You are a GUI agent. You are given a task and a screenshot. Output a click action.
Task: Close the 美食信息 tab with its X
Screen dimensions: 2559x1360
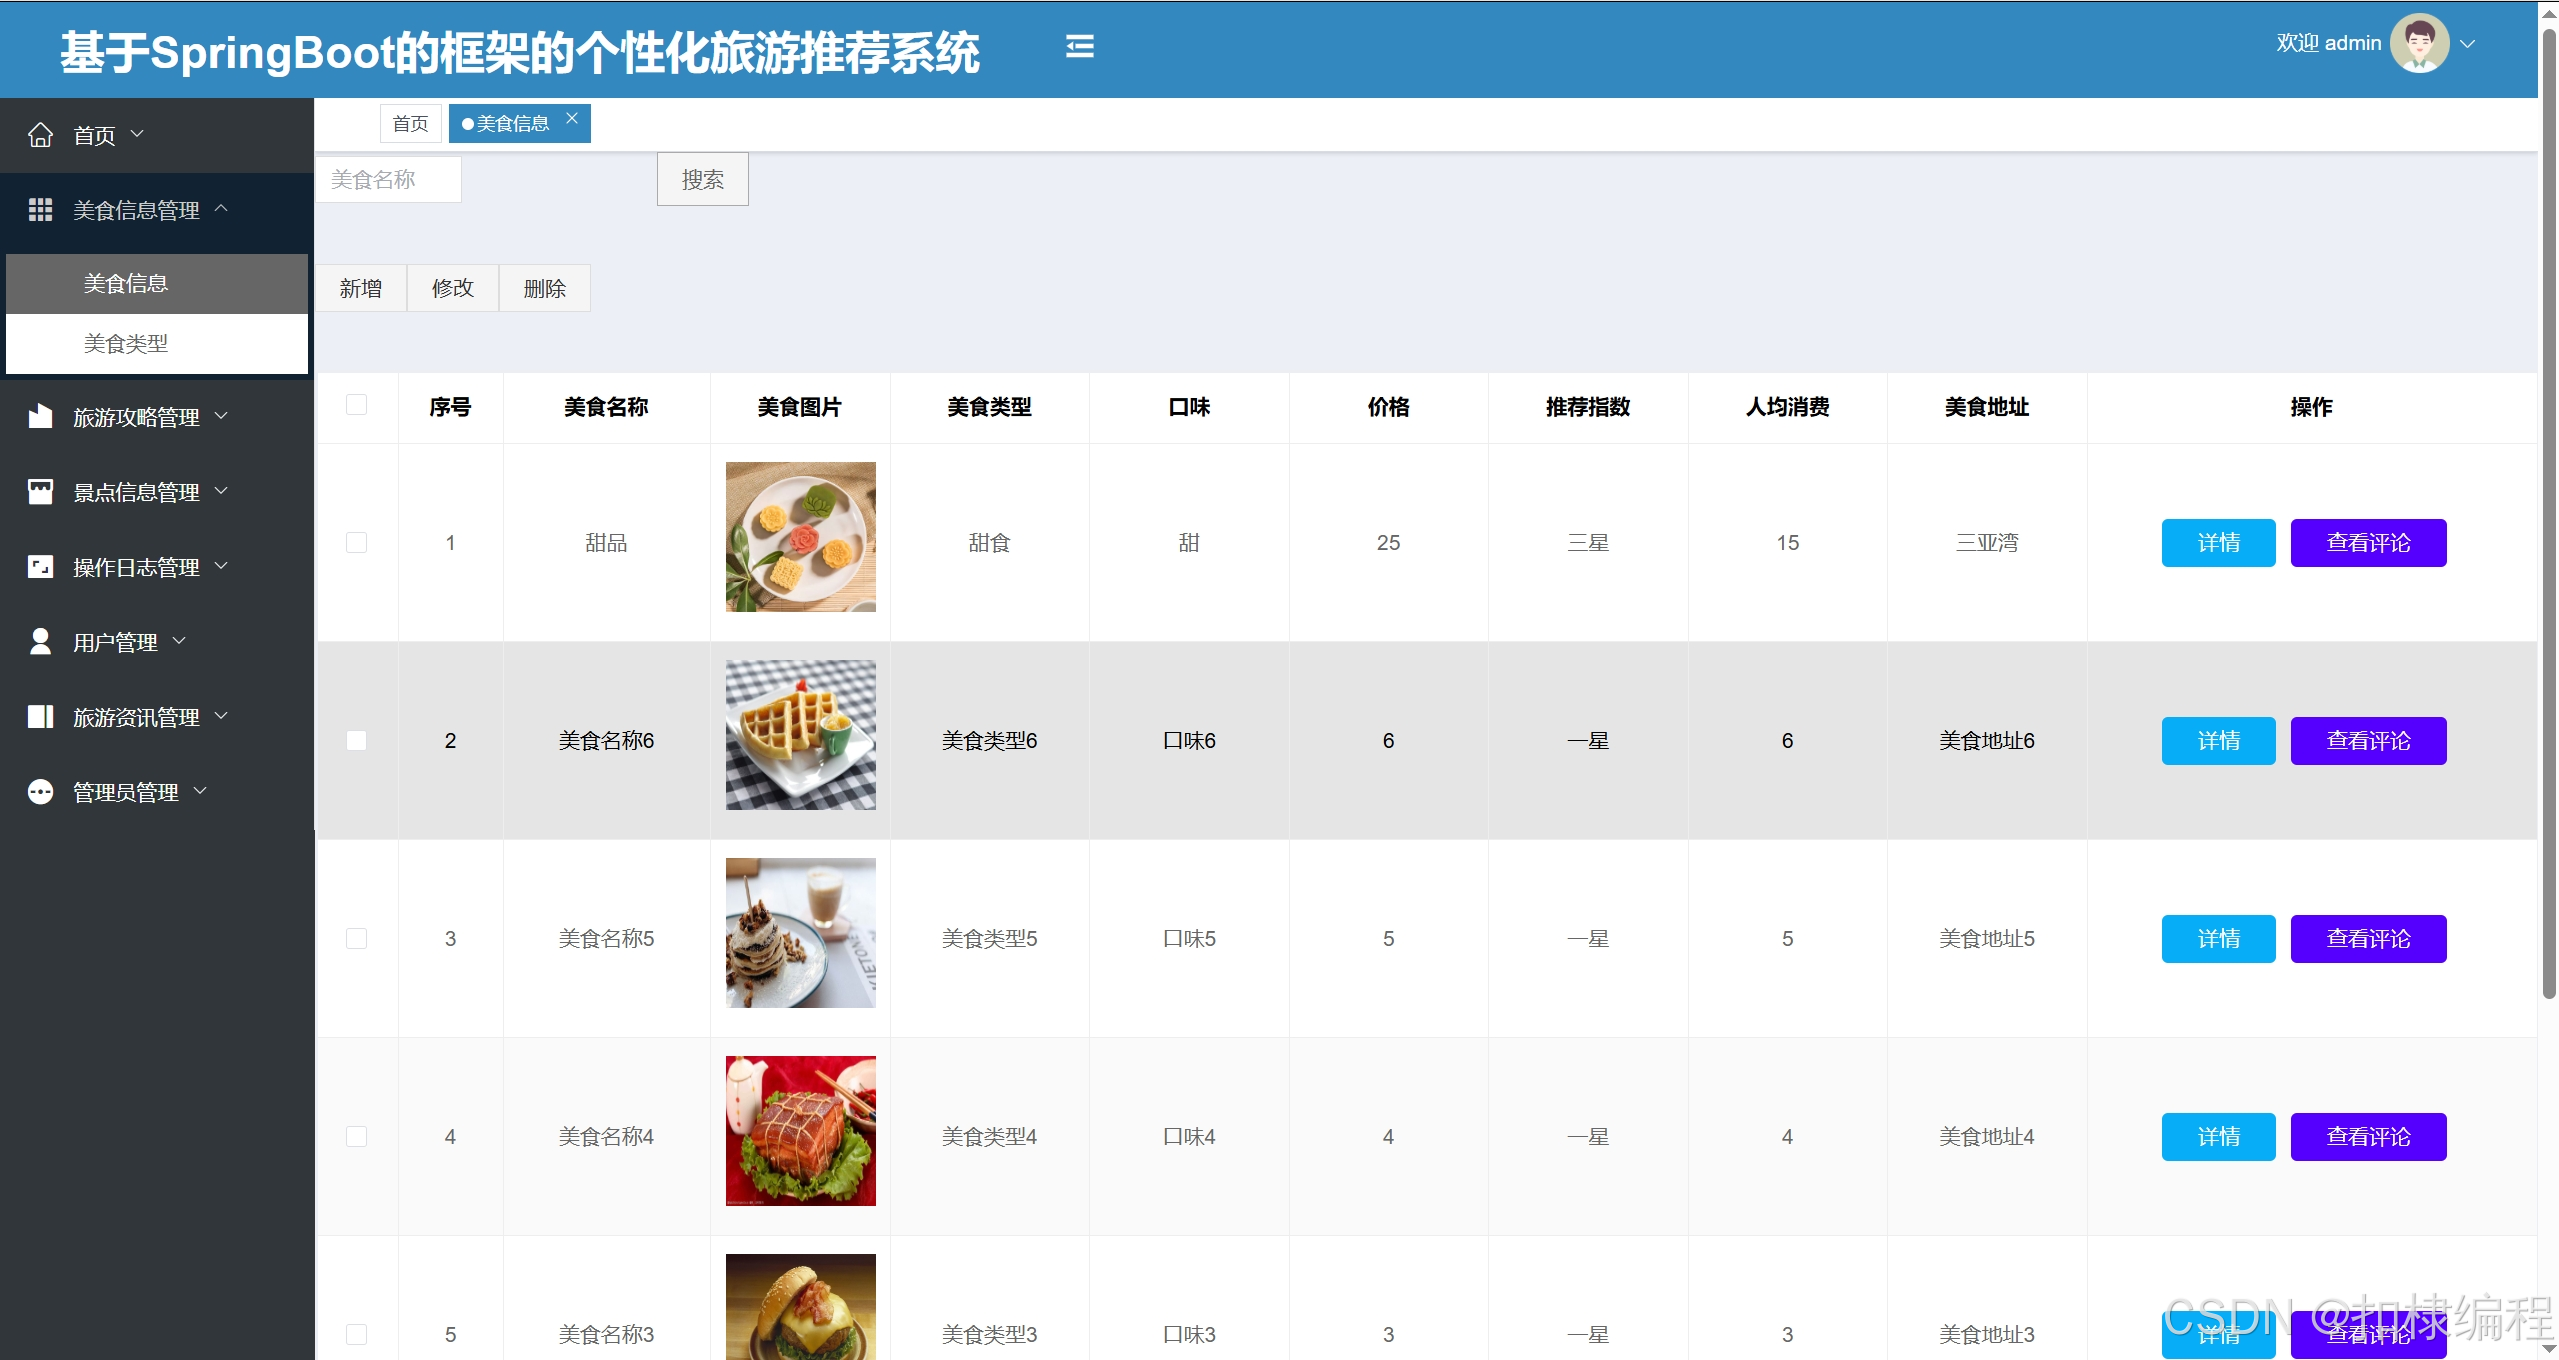(x=572, y=118)
